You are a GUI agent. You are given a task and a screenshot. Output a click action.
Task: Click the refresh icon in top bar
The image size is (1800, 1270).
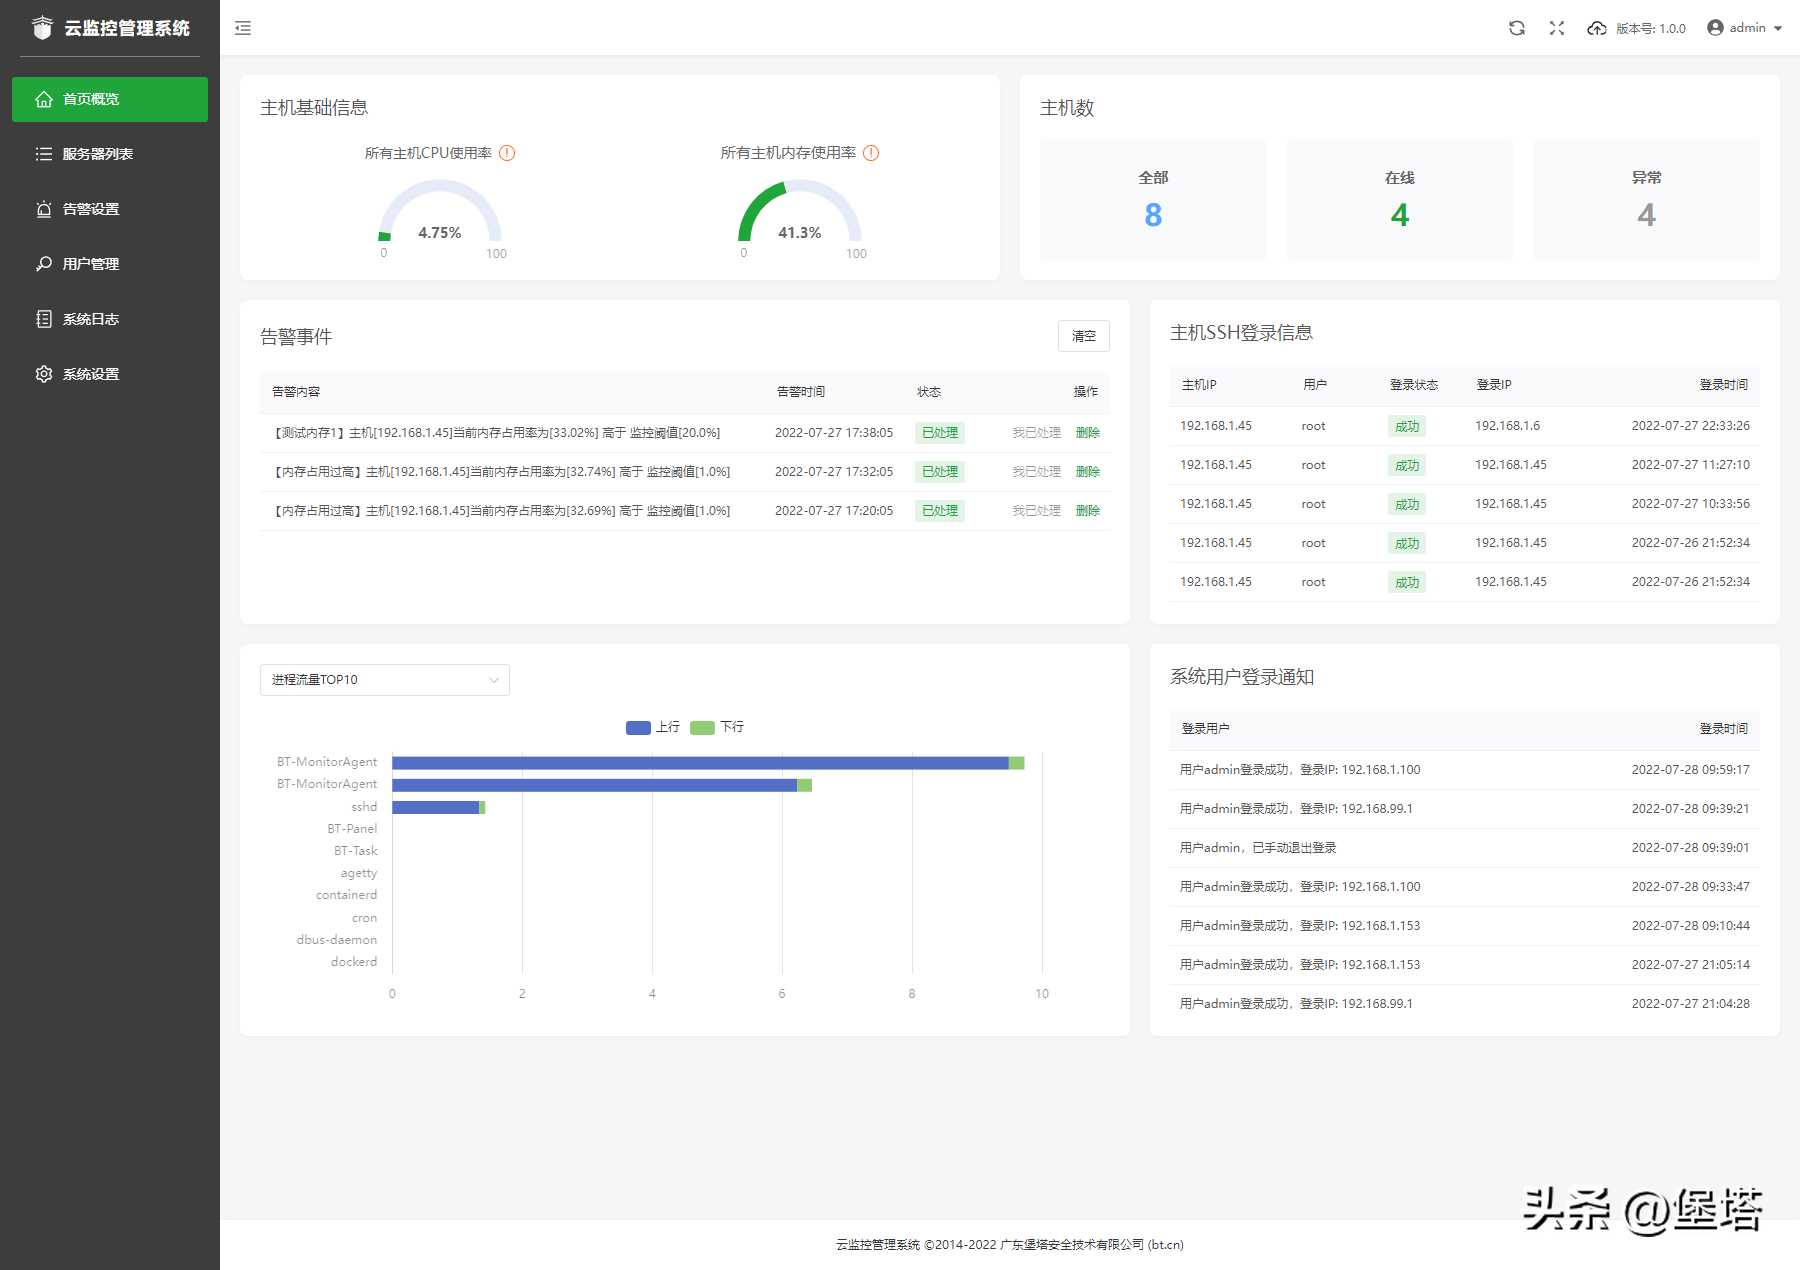click(x=1517, y=28)
